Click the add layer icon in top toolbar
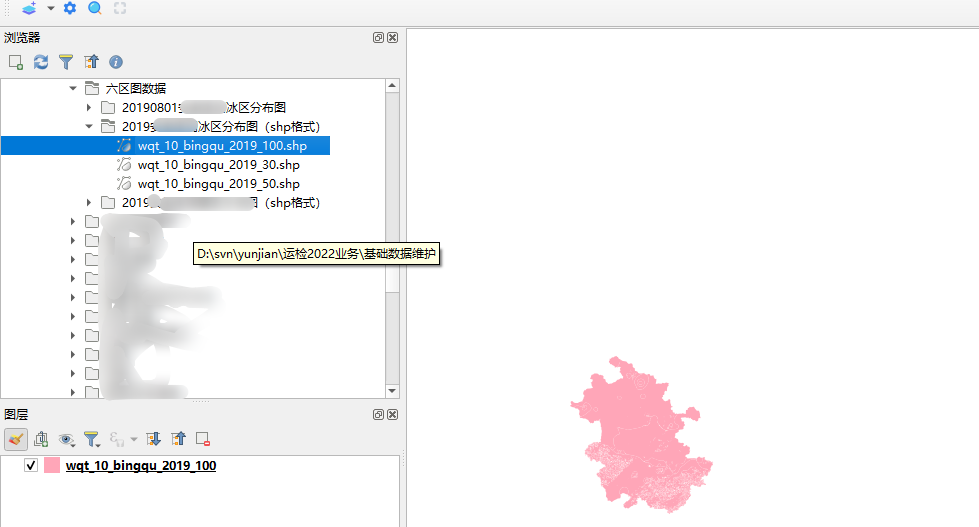Image resolution: width=979 pixels, height=527 pixels. (x=29, y=8)
